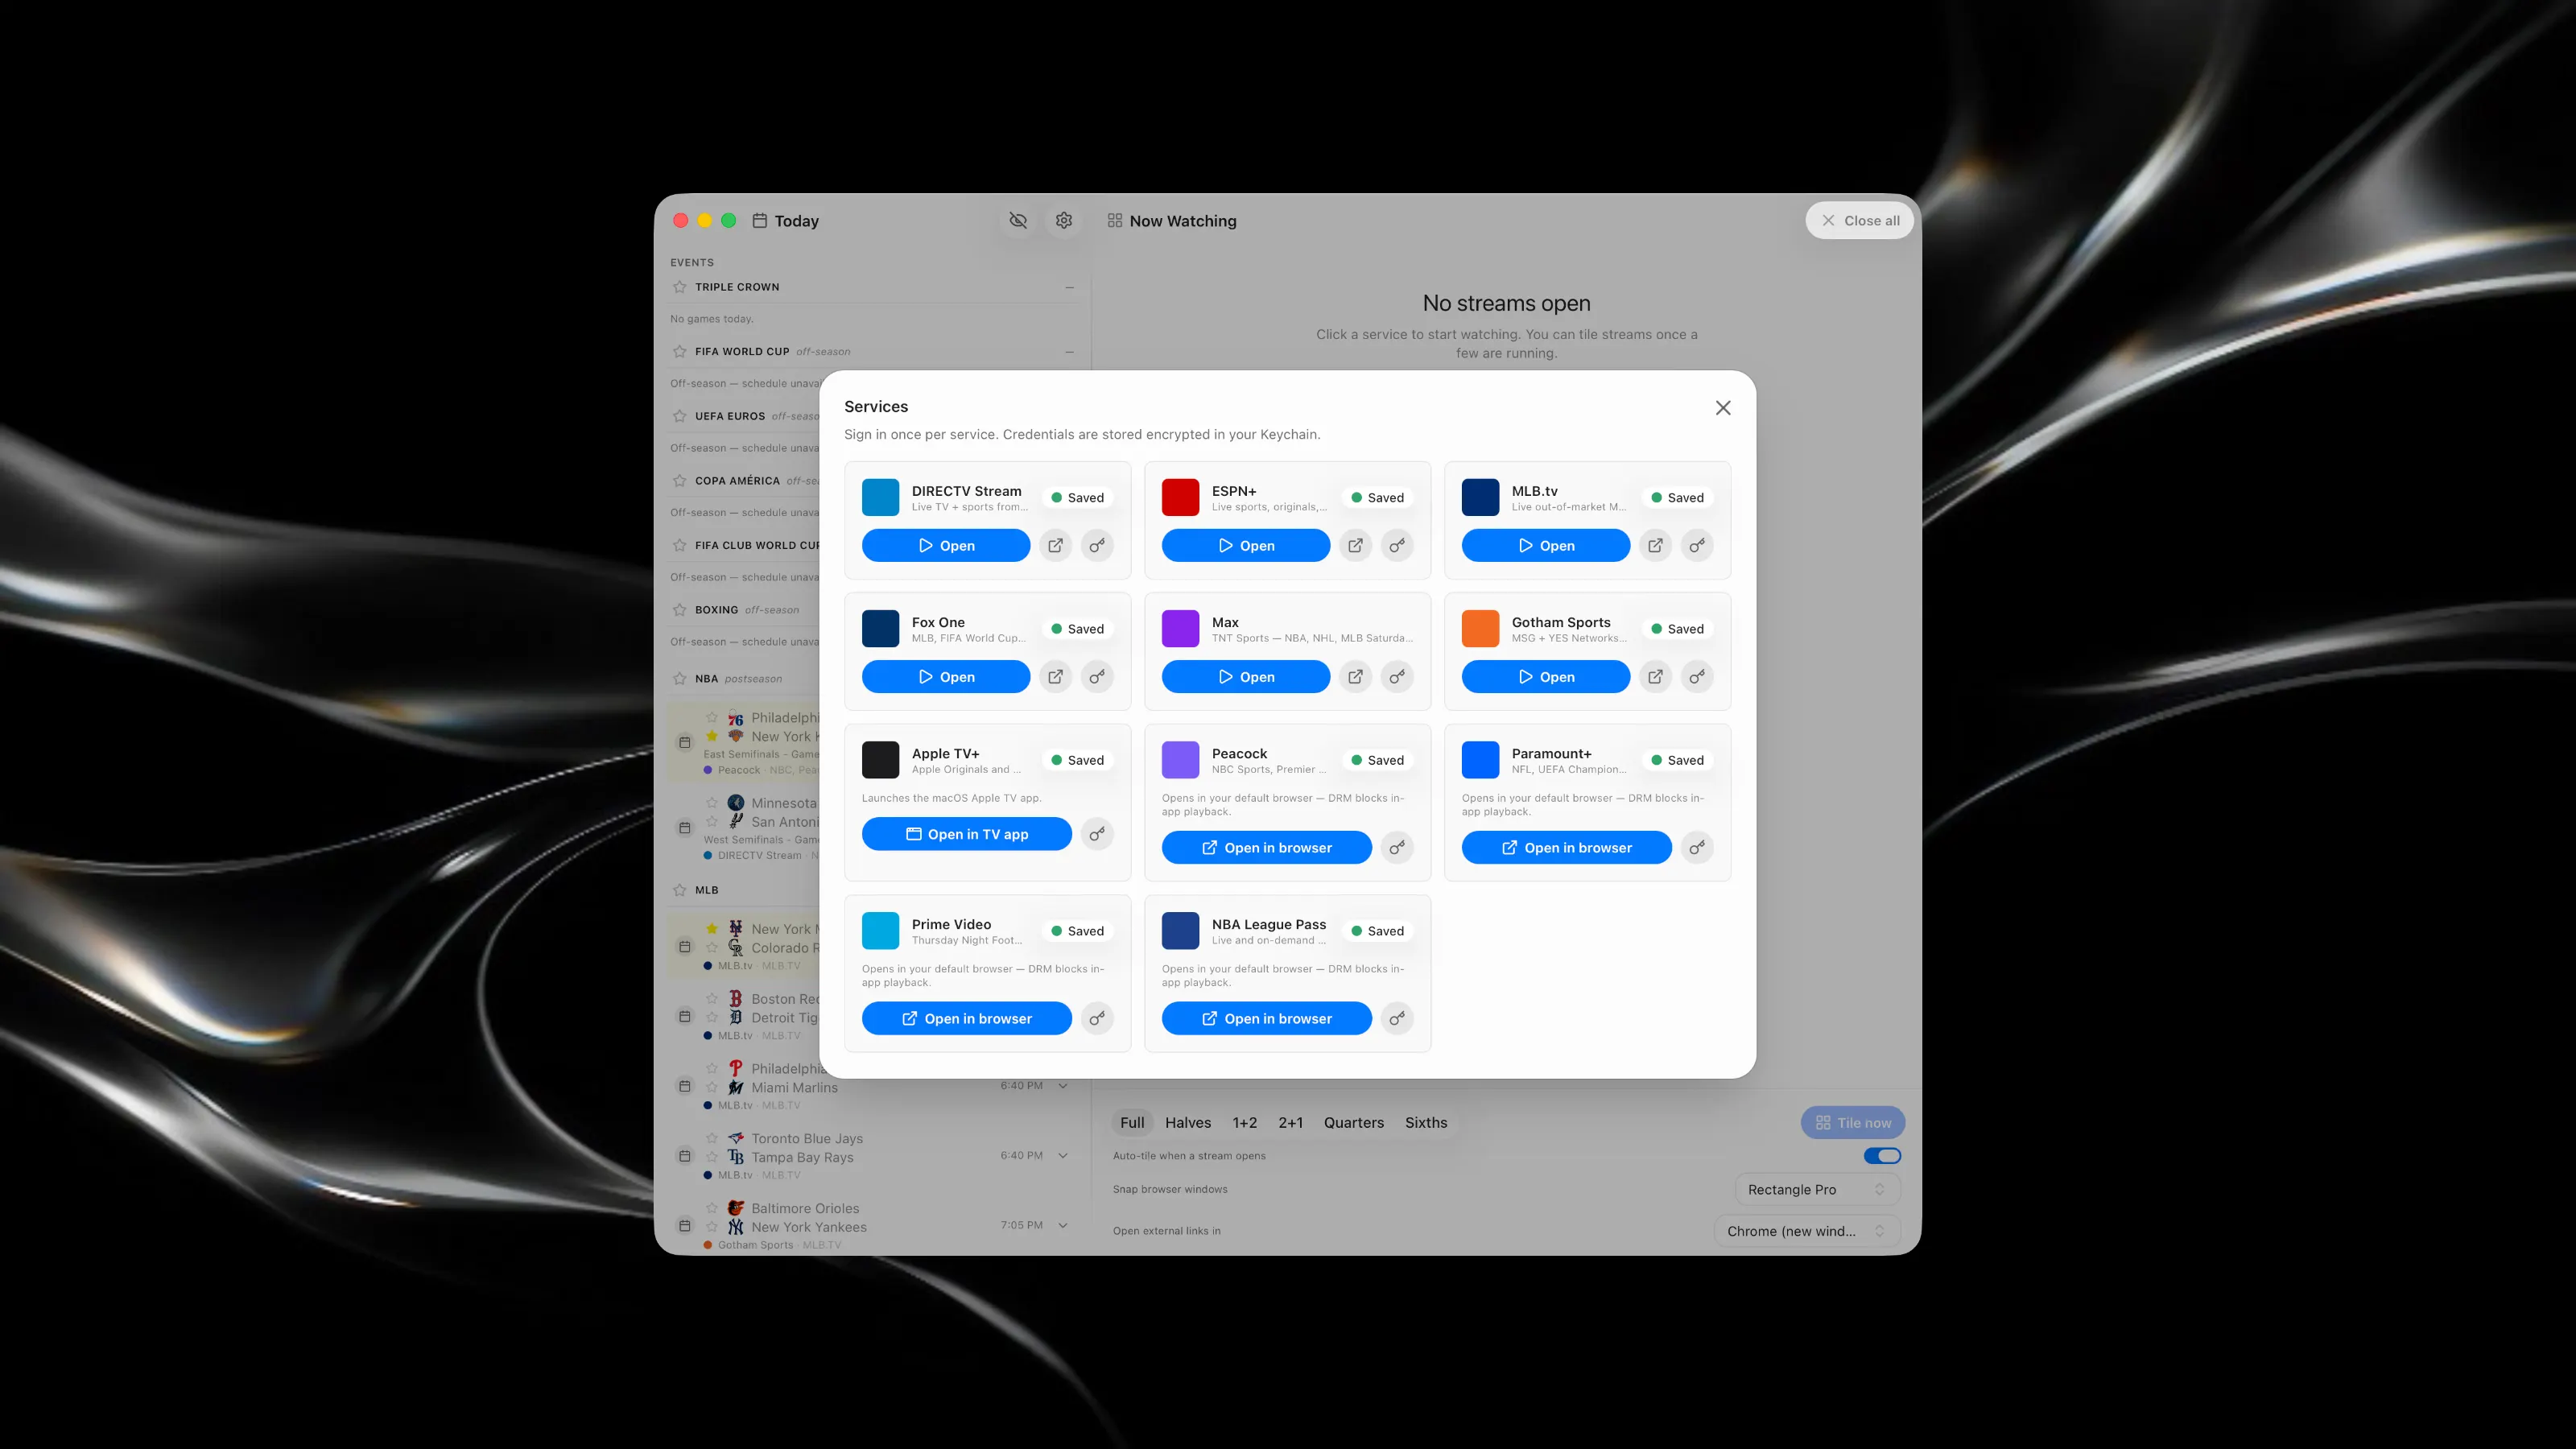Open ESPN+ in external browser icon

1355,545
